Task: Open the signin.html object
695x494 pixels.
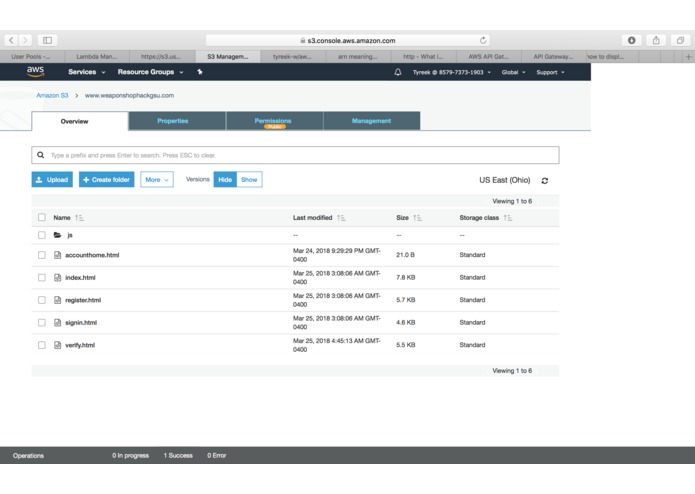Action: tap(81, 323)
